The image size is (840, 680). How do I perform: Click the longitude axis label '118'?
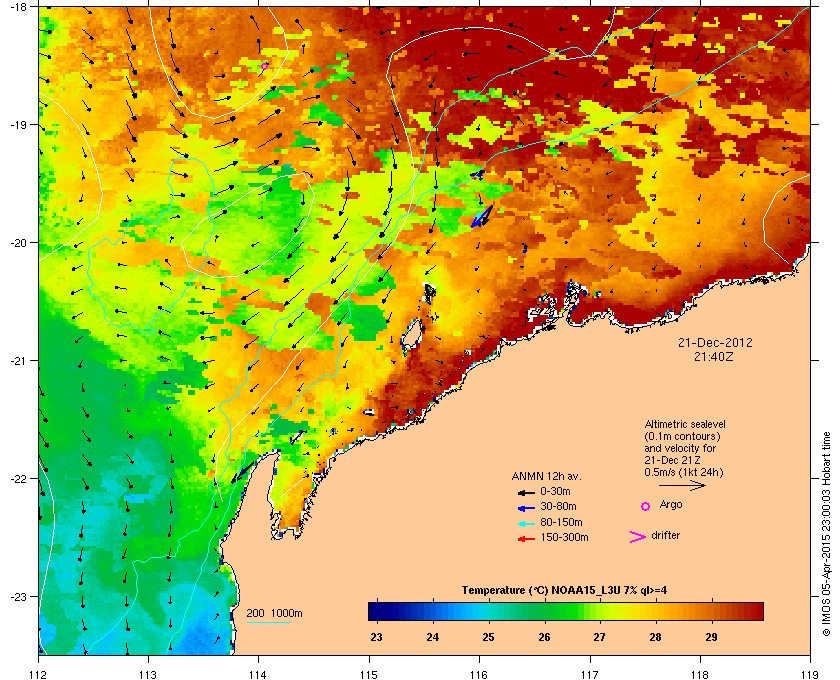click(x=700, y=675)
